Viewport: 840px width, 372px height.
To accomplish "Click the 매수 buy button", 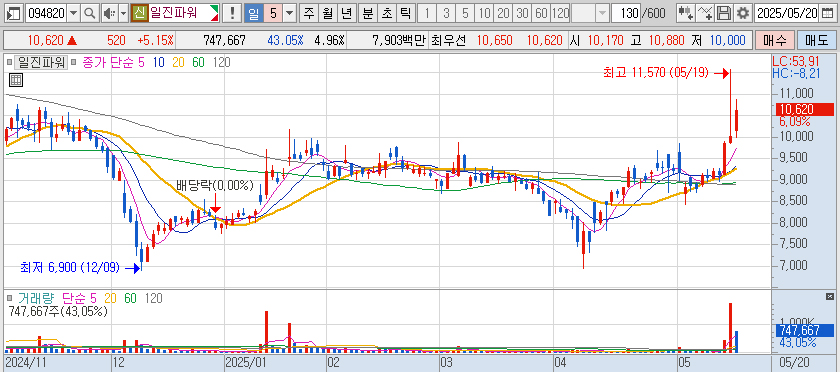I will tap(774, 40).
